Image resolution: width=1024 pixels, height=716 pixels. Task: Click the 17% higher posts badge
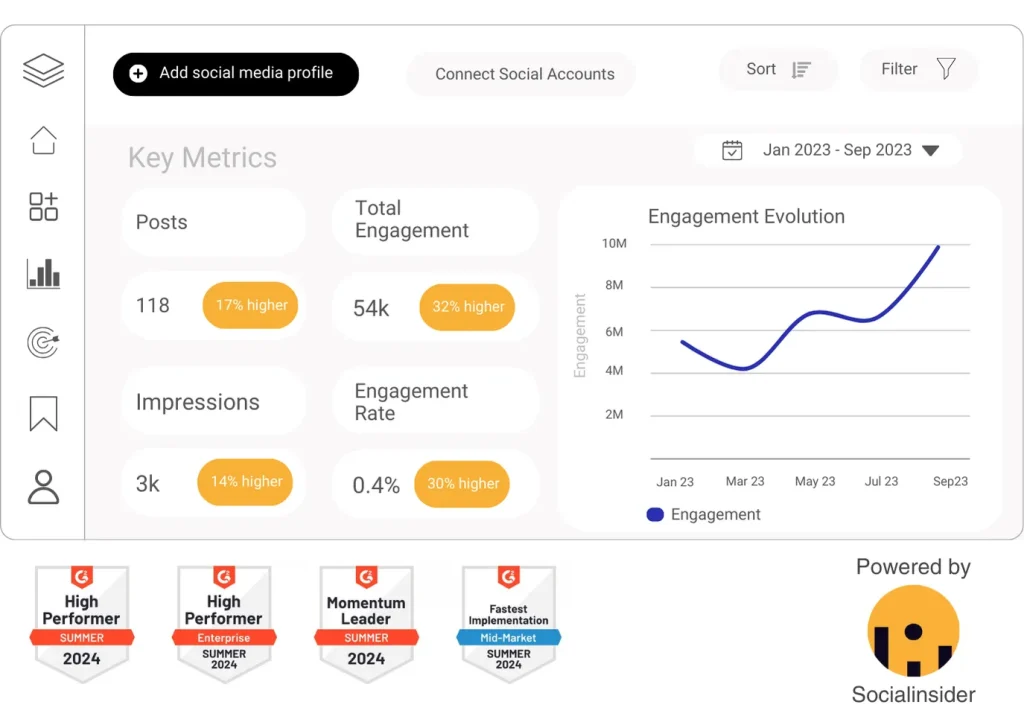click(x=251, y=305)
